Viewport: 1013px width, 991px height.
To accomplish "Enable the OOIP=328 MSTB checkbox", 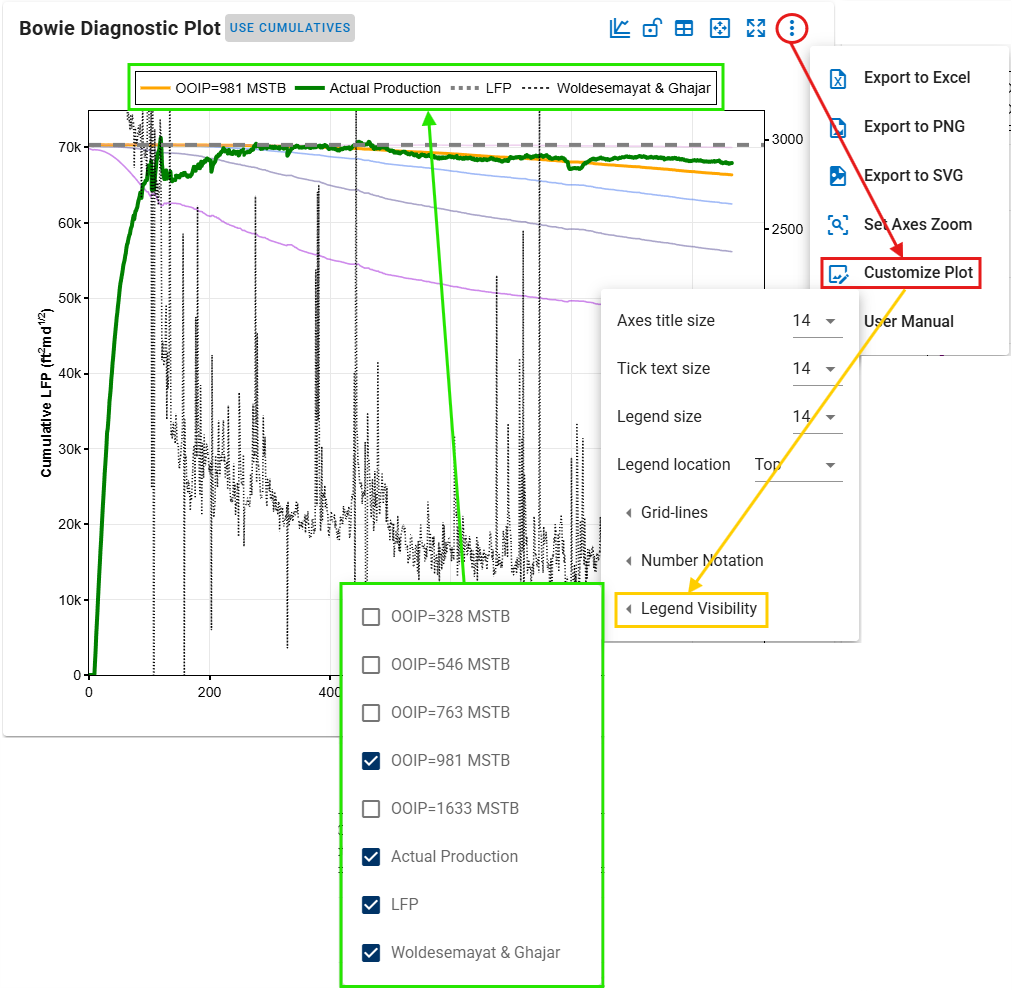I will click(x=371, y=617).
